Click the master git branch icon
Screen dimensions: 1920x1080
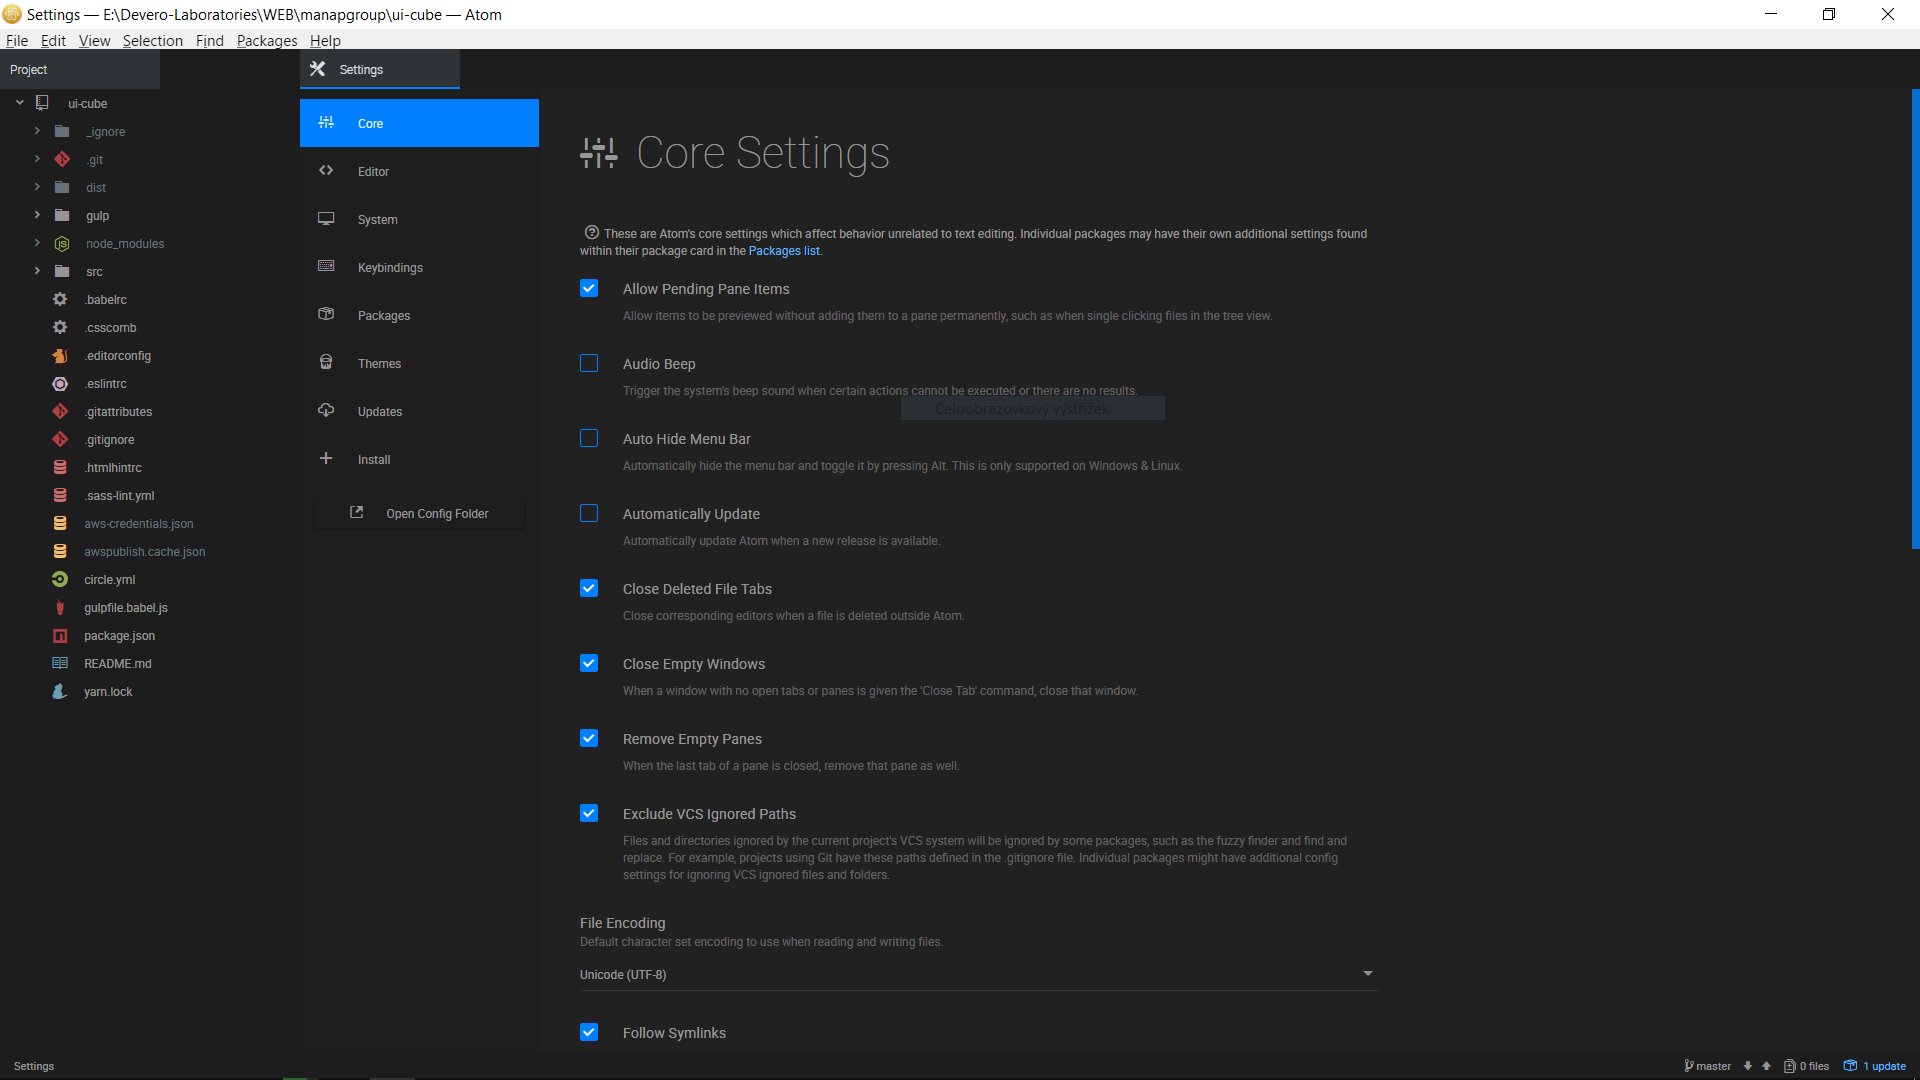[x=1690, y=1065]
